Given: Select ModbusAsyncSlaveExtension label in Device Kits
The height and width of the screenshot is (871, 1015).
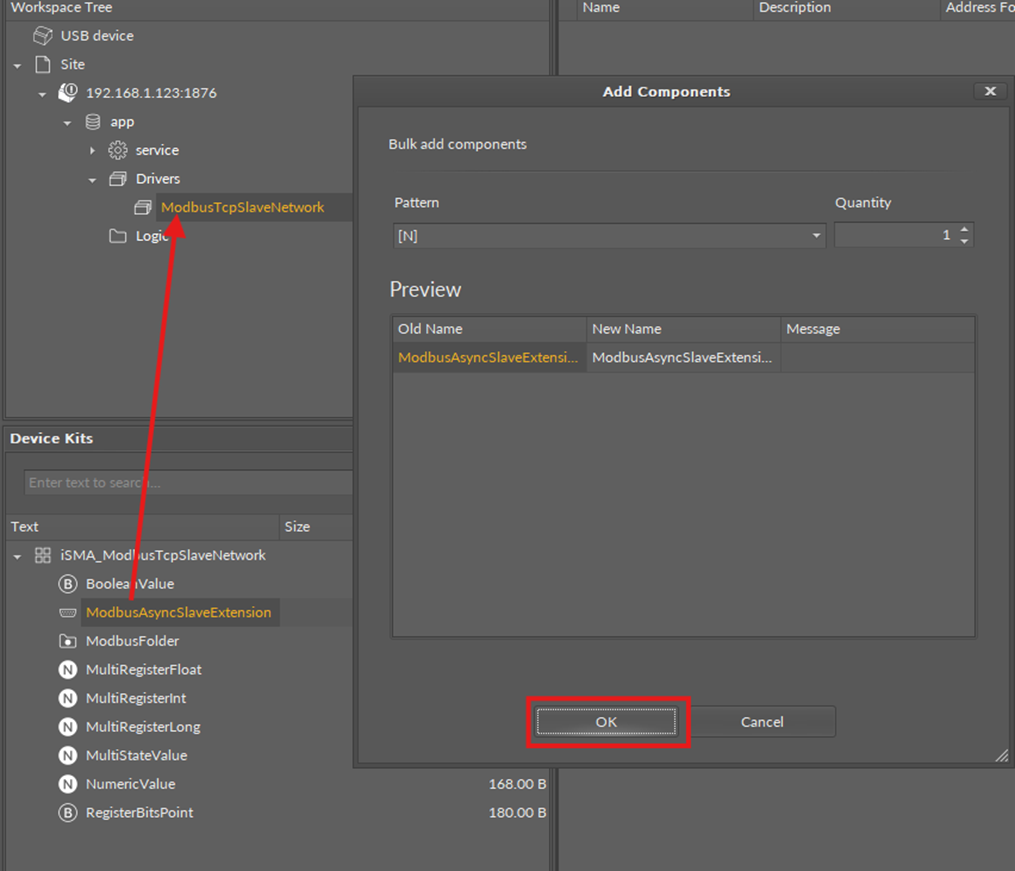Looking at the screenshot, I should (x=179, y=613).
